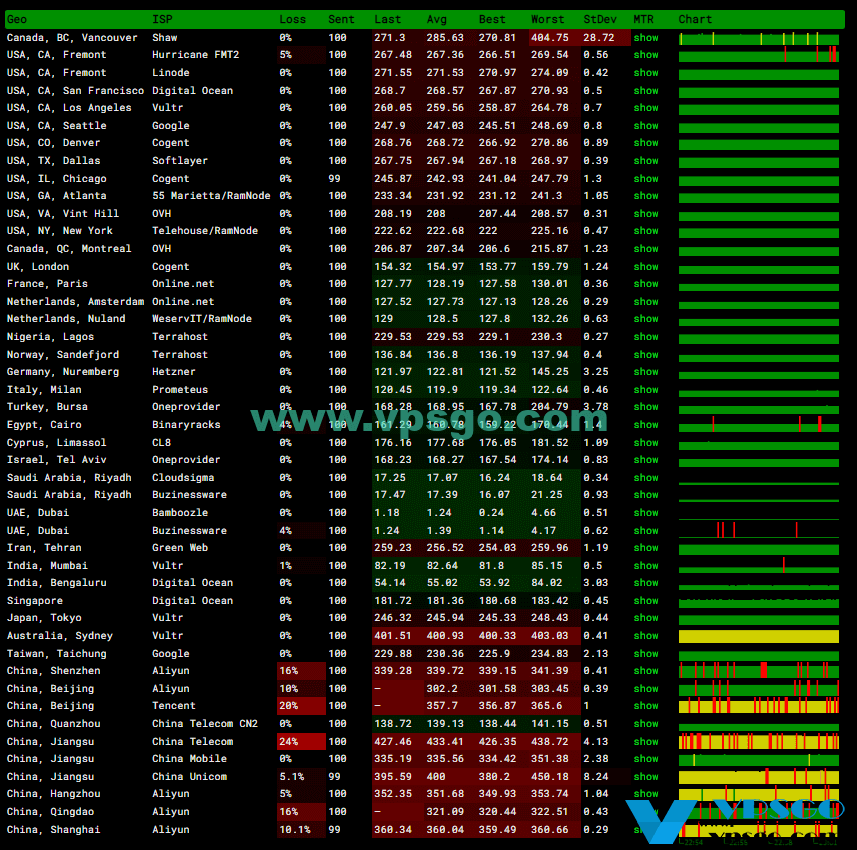The height and width of the screenshot is (850, 857).
Task: Open the Sydney Vultr yellow latency chart
Action: (x=759, y=636)
